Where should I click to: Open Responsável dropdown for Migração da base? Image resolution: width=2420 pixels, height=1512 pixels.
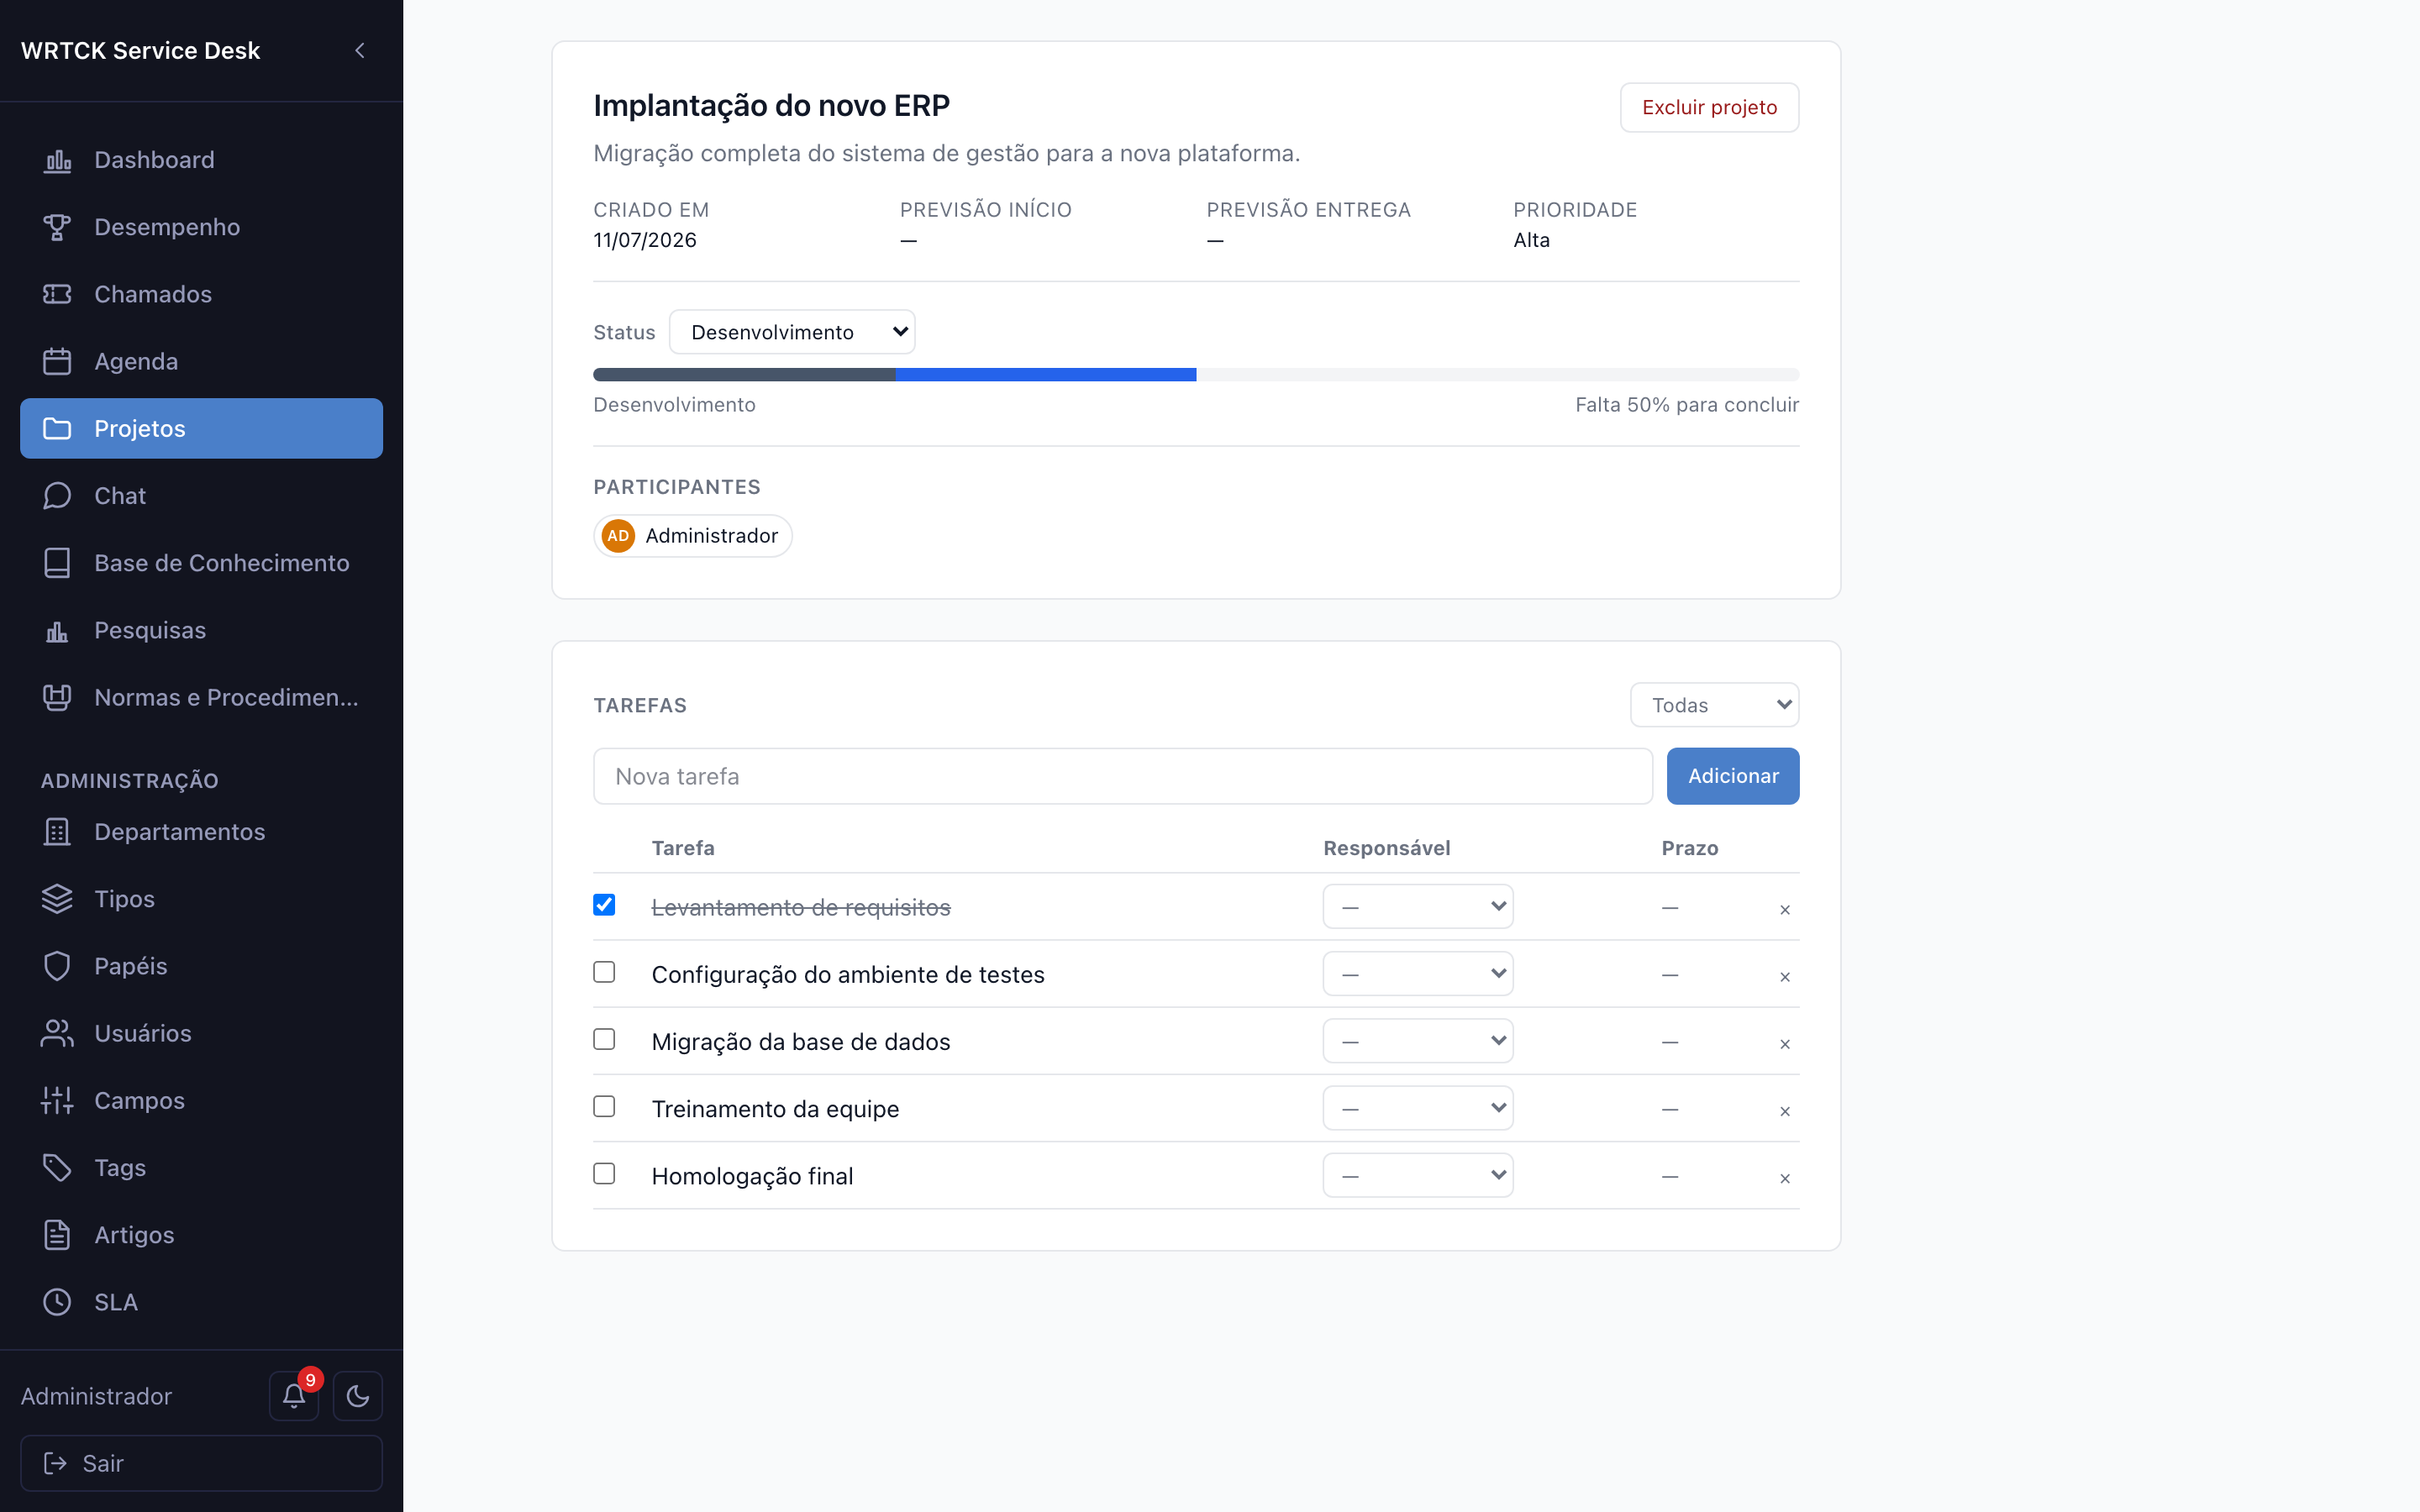point(1418,1041)
